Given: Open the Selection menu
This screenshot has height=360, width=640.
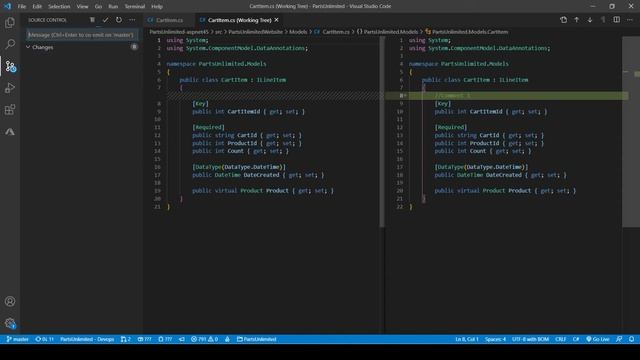Looking at the screenshot, I should [x=59, y=7].
